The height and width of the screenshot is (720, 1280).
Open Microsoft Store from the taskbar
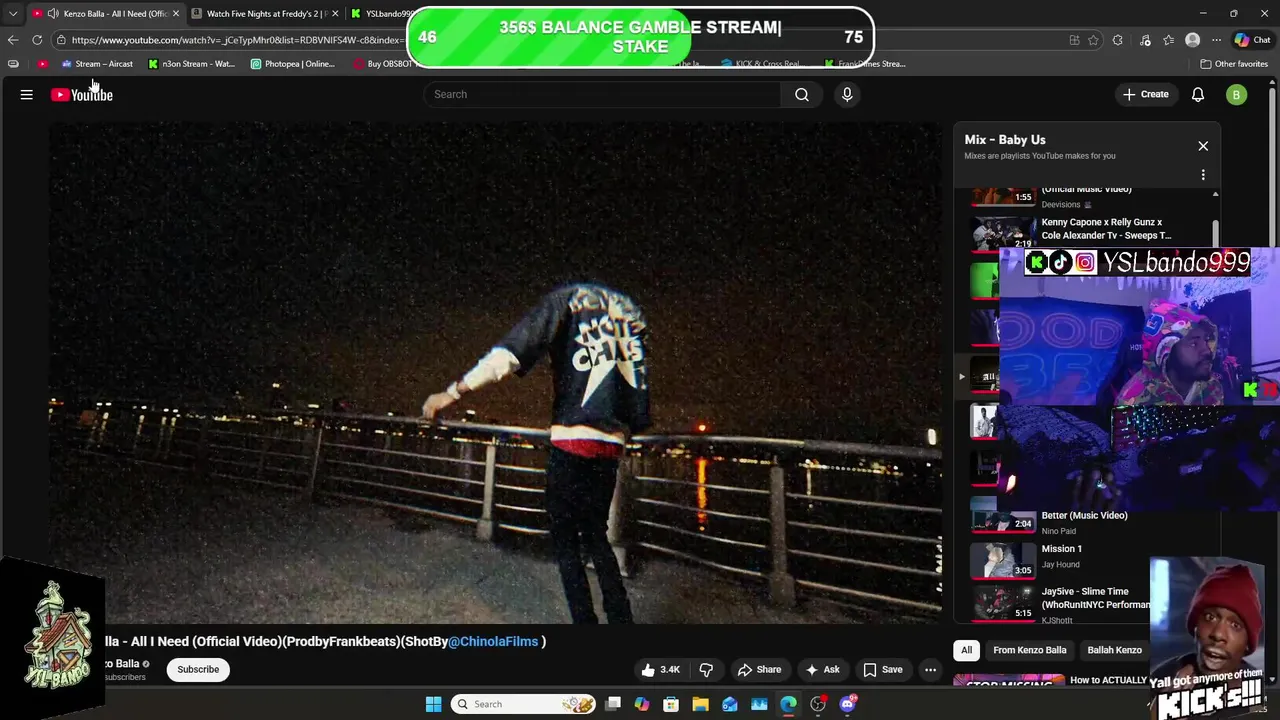[x=671, y=704]
